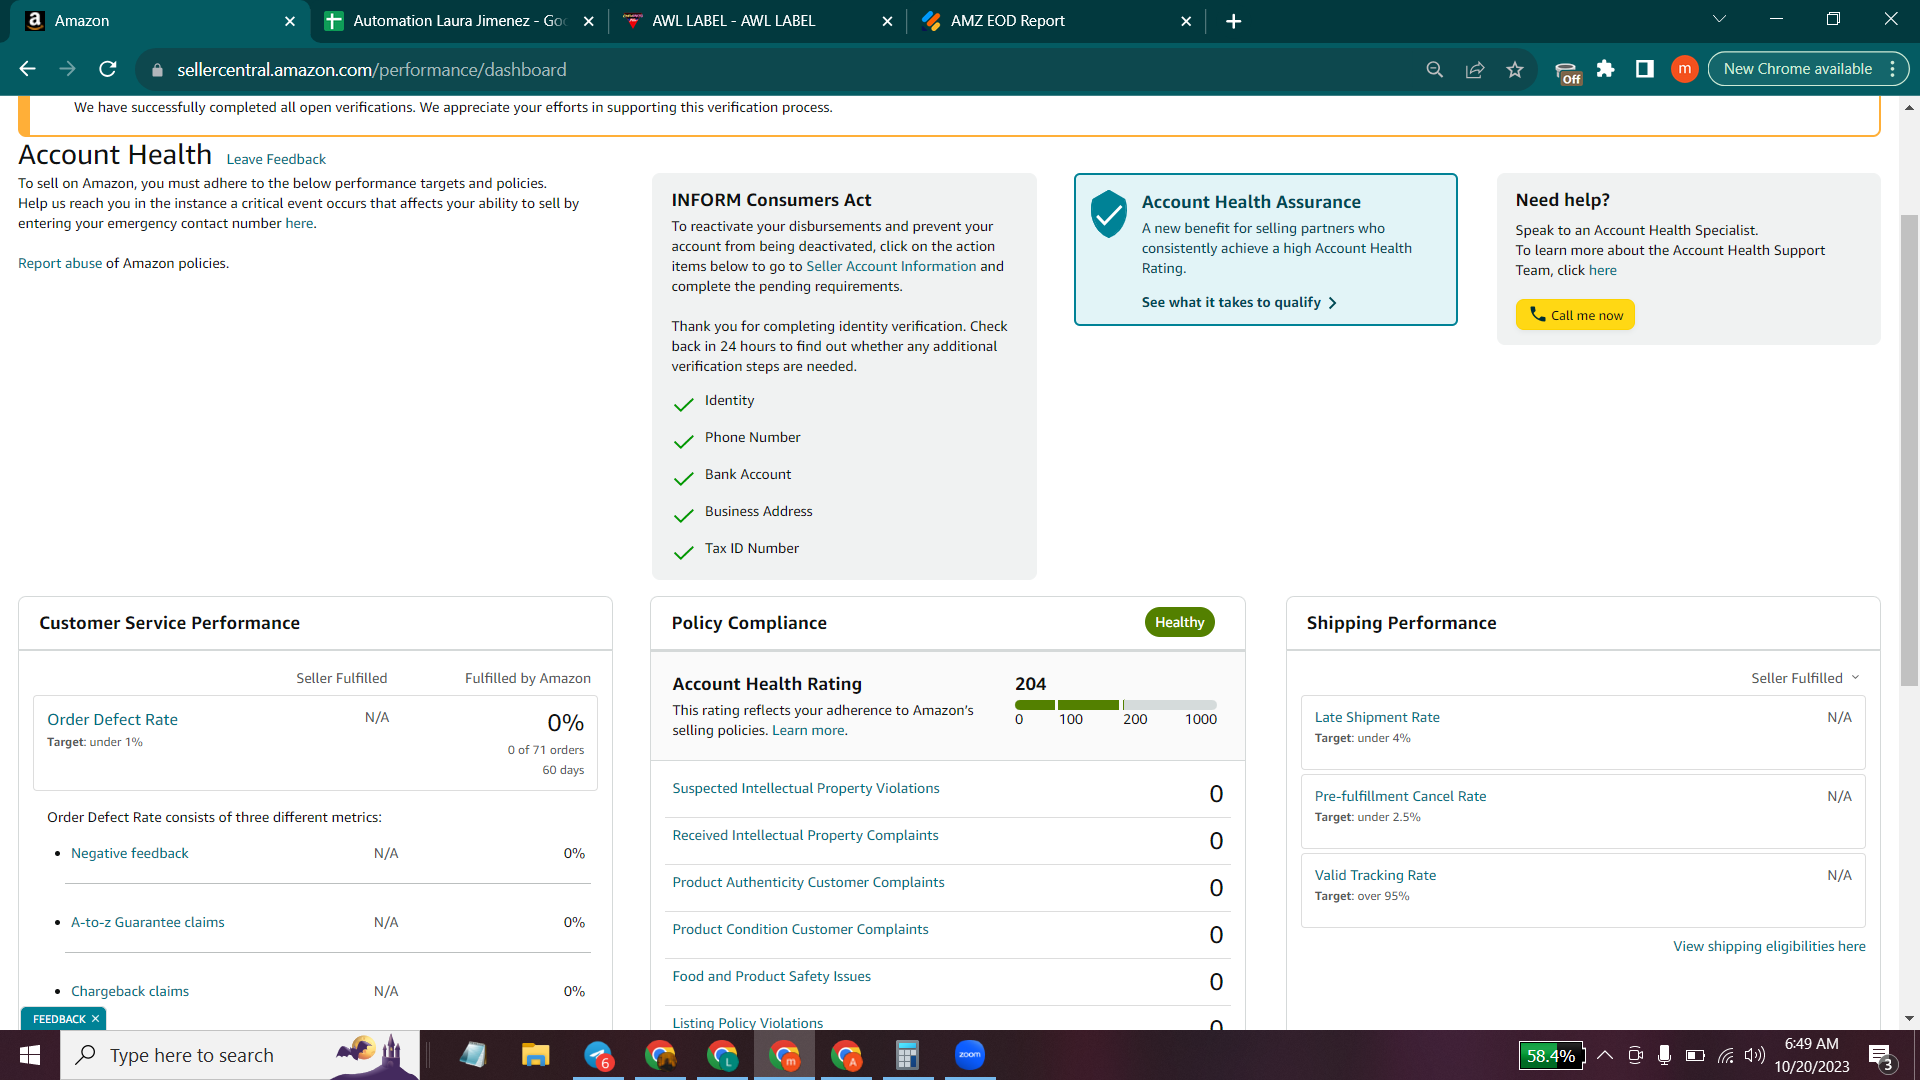Open the Valid Tracking Rate link
The width and height of the screenshot is (1920, 1080).
1375,875
